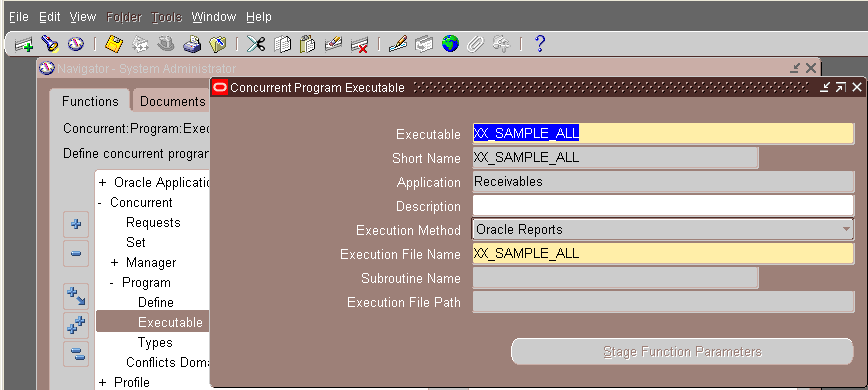Select Types under Program
This screenshot has width=868, height=390.
tap(155, 343)
